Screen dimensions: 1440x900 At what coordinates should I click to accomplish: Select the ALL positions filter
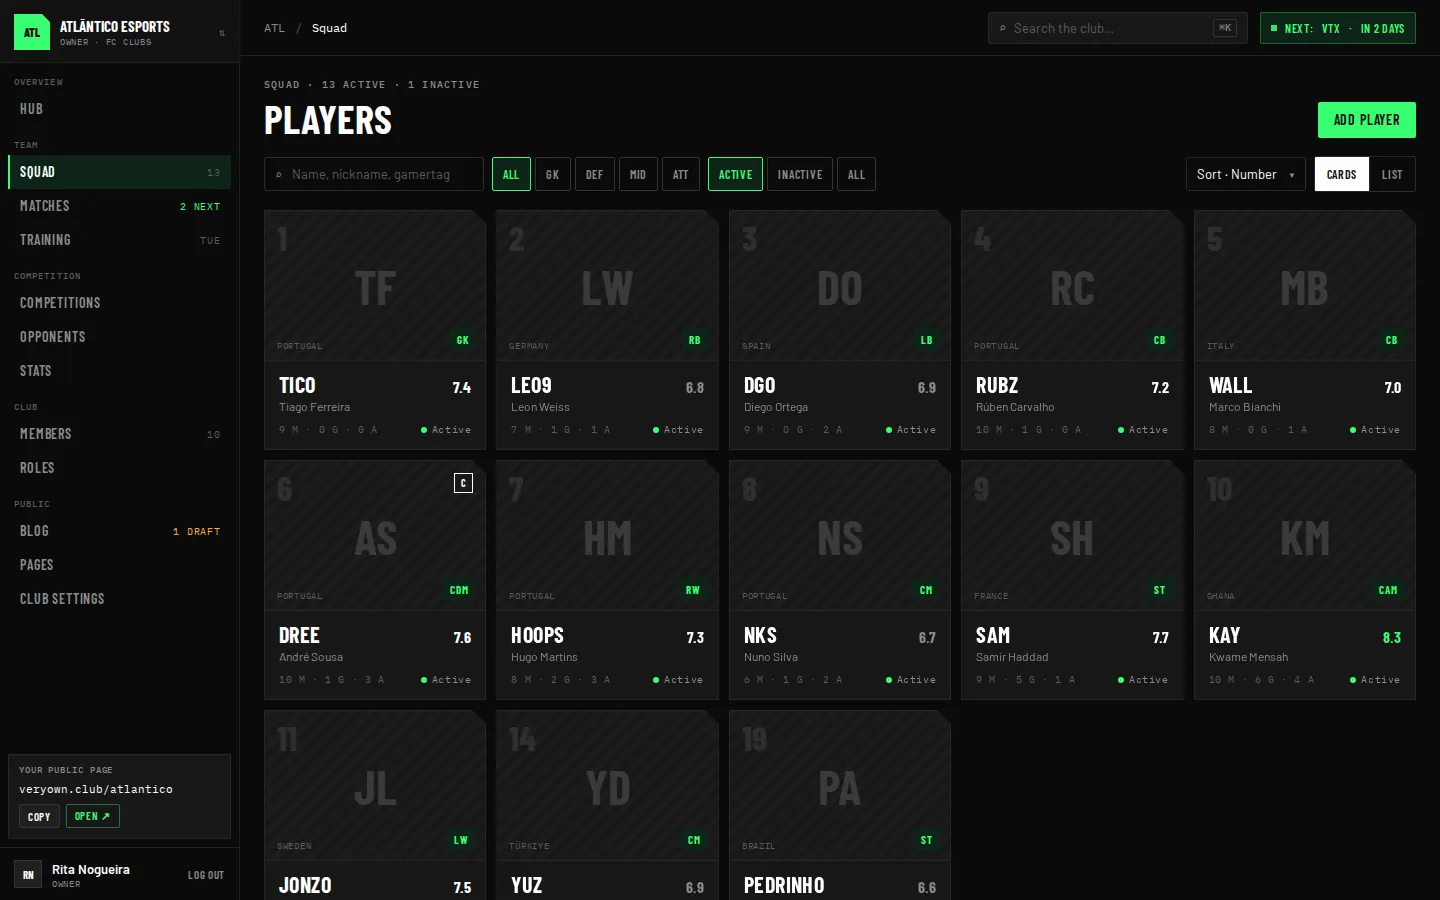[x=511, y=174]
